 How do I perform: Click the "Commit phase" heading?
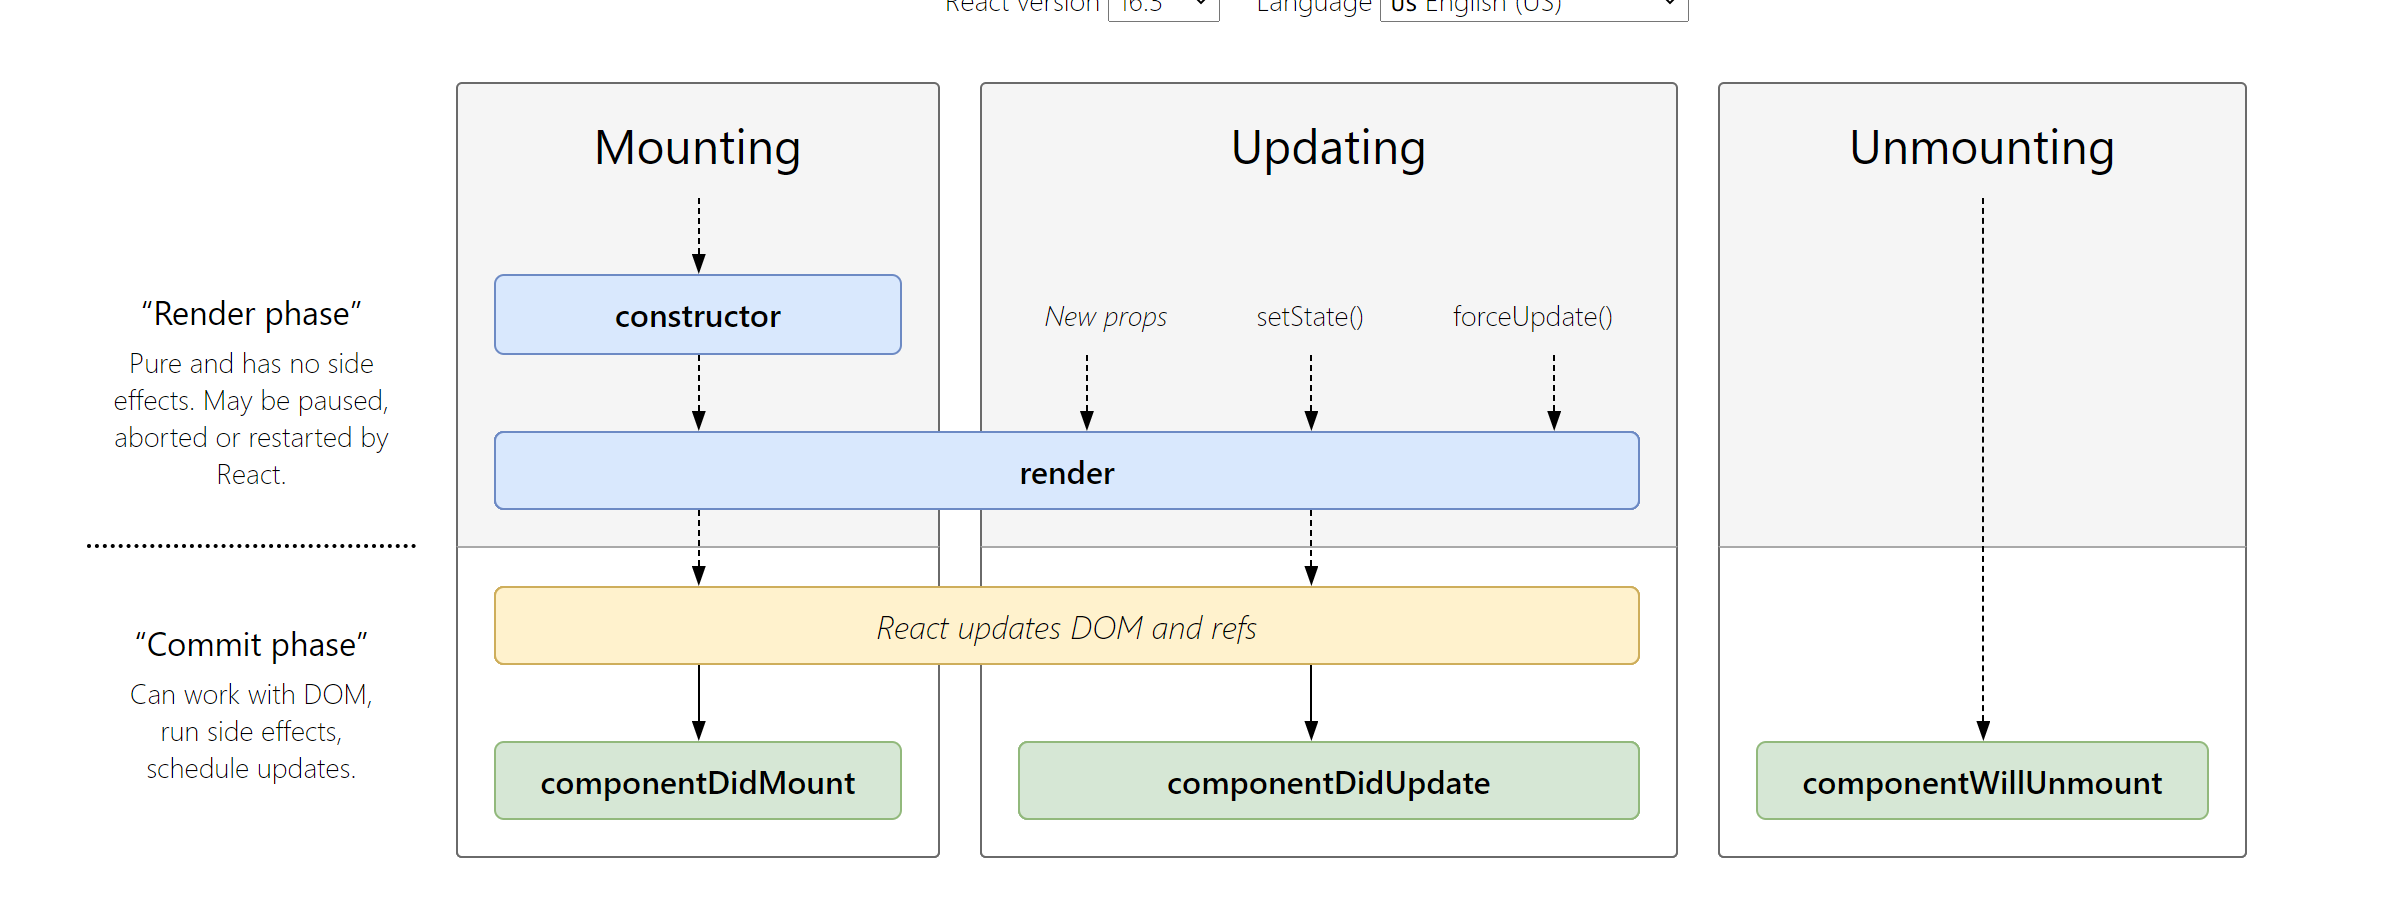(x=251, y=645)
